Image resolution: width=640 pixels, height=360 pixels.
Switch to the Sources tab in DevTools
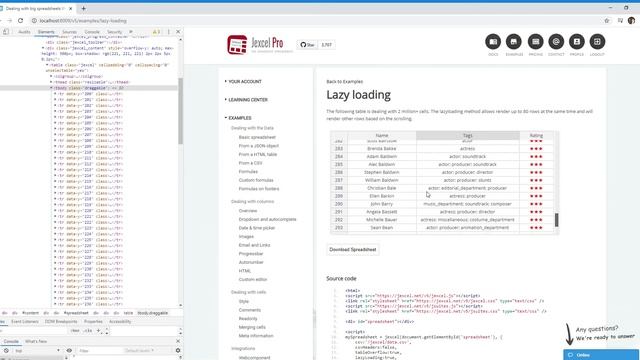[x=69, y=32]
